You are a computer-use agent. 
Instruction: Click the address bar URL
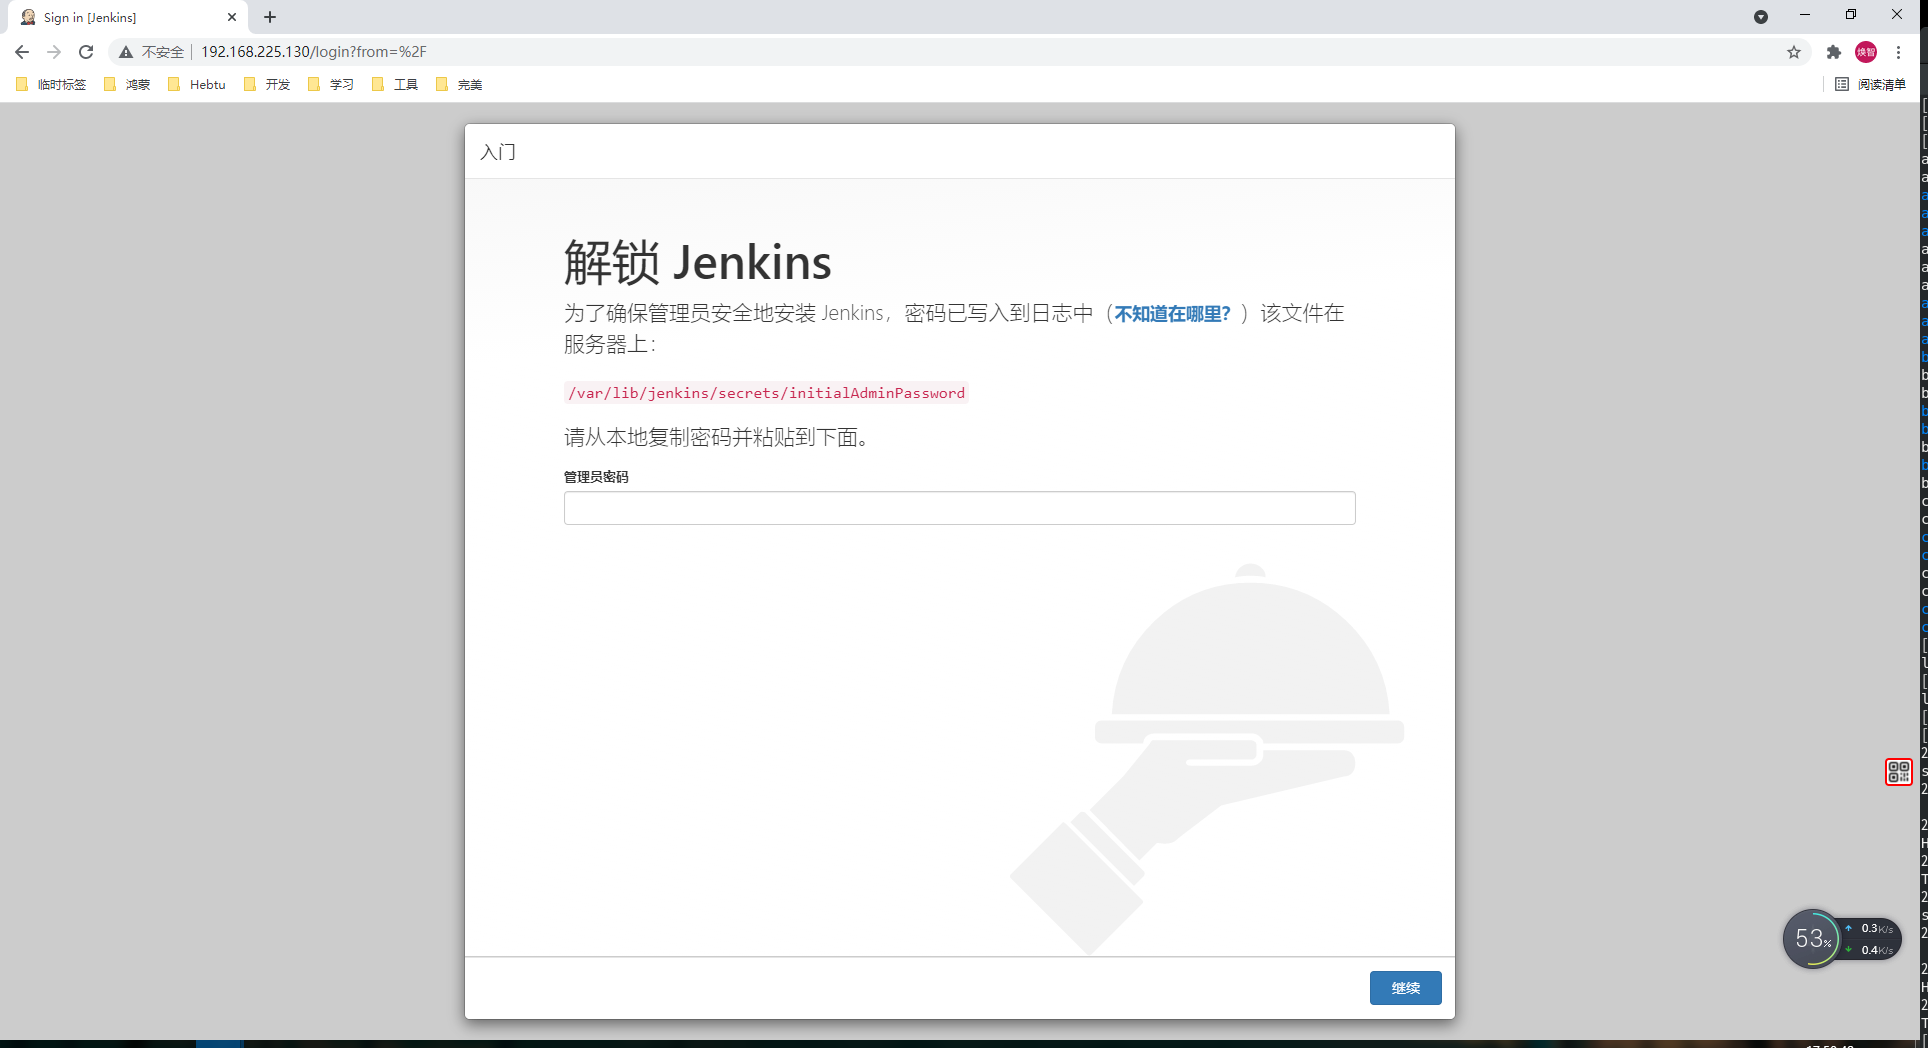pos(314,52)
